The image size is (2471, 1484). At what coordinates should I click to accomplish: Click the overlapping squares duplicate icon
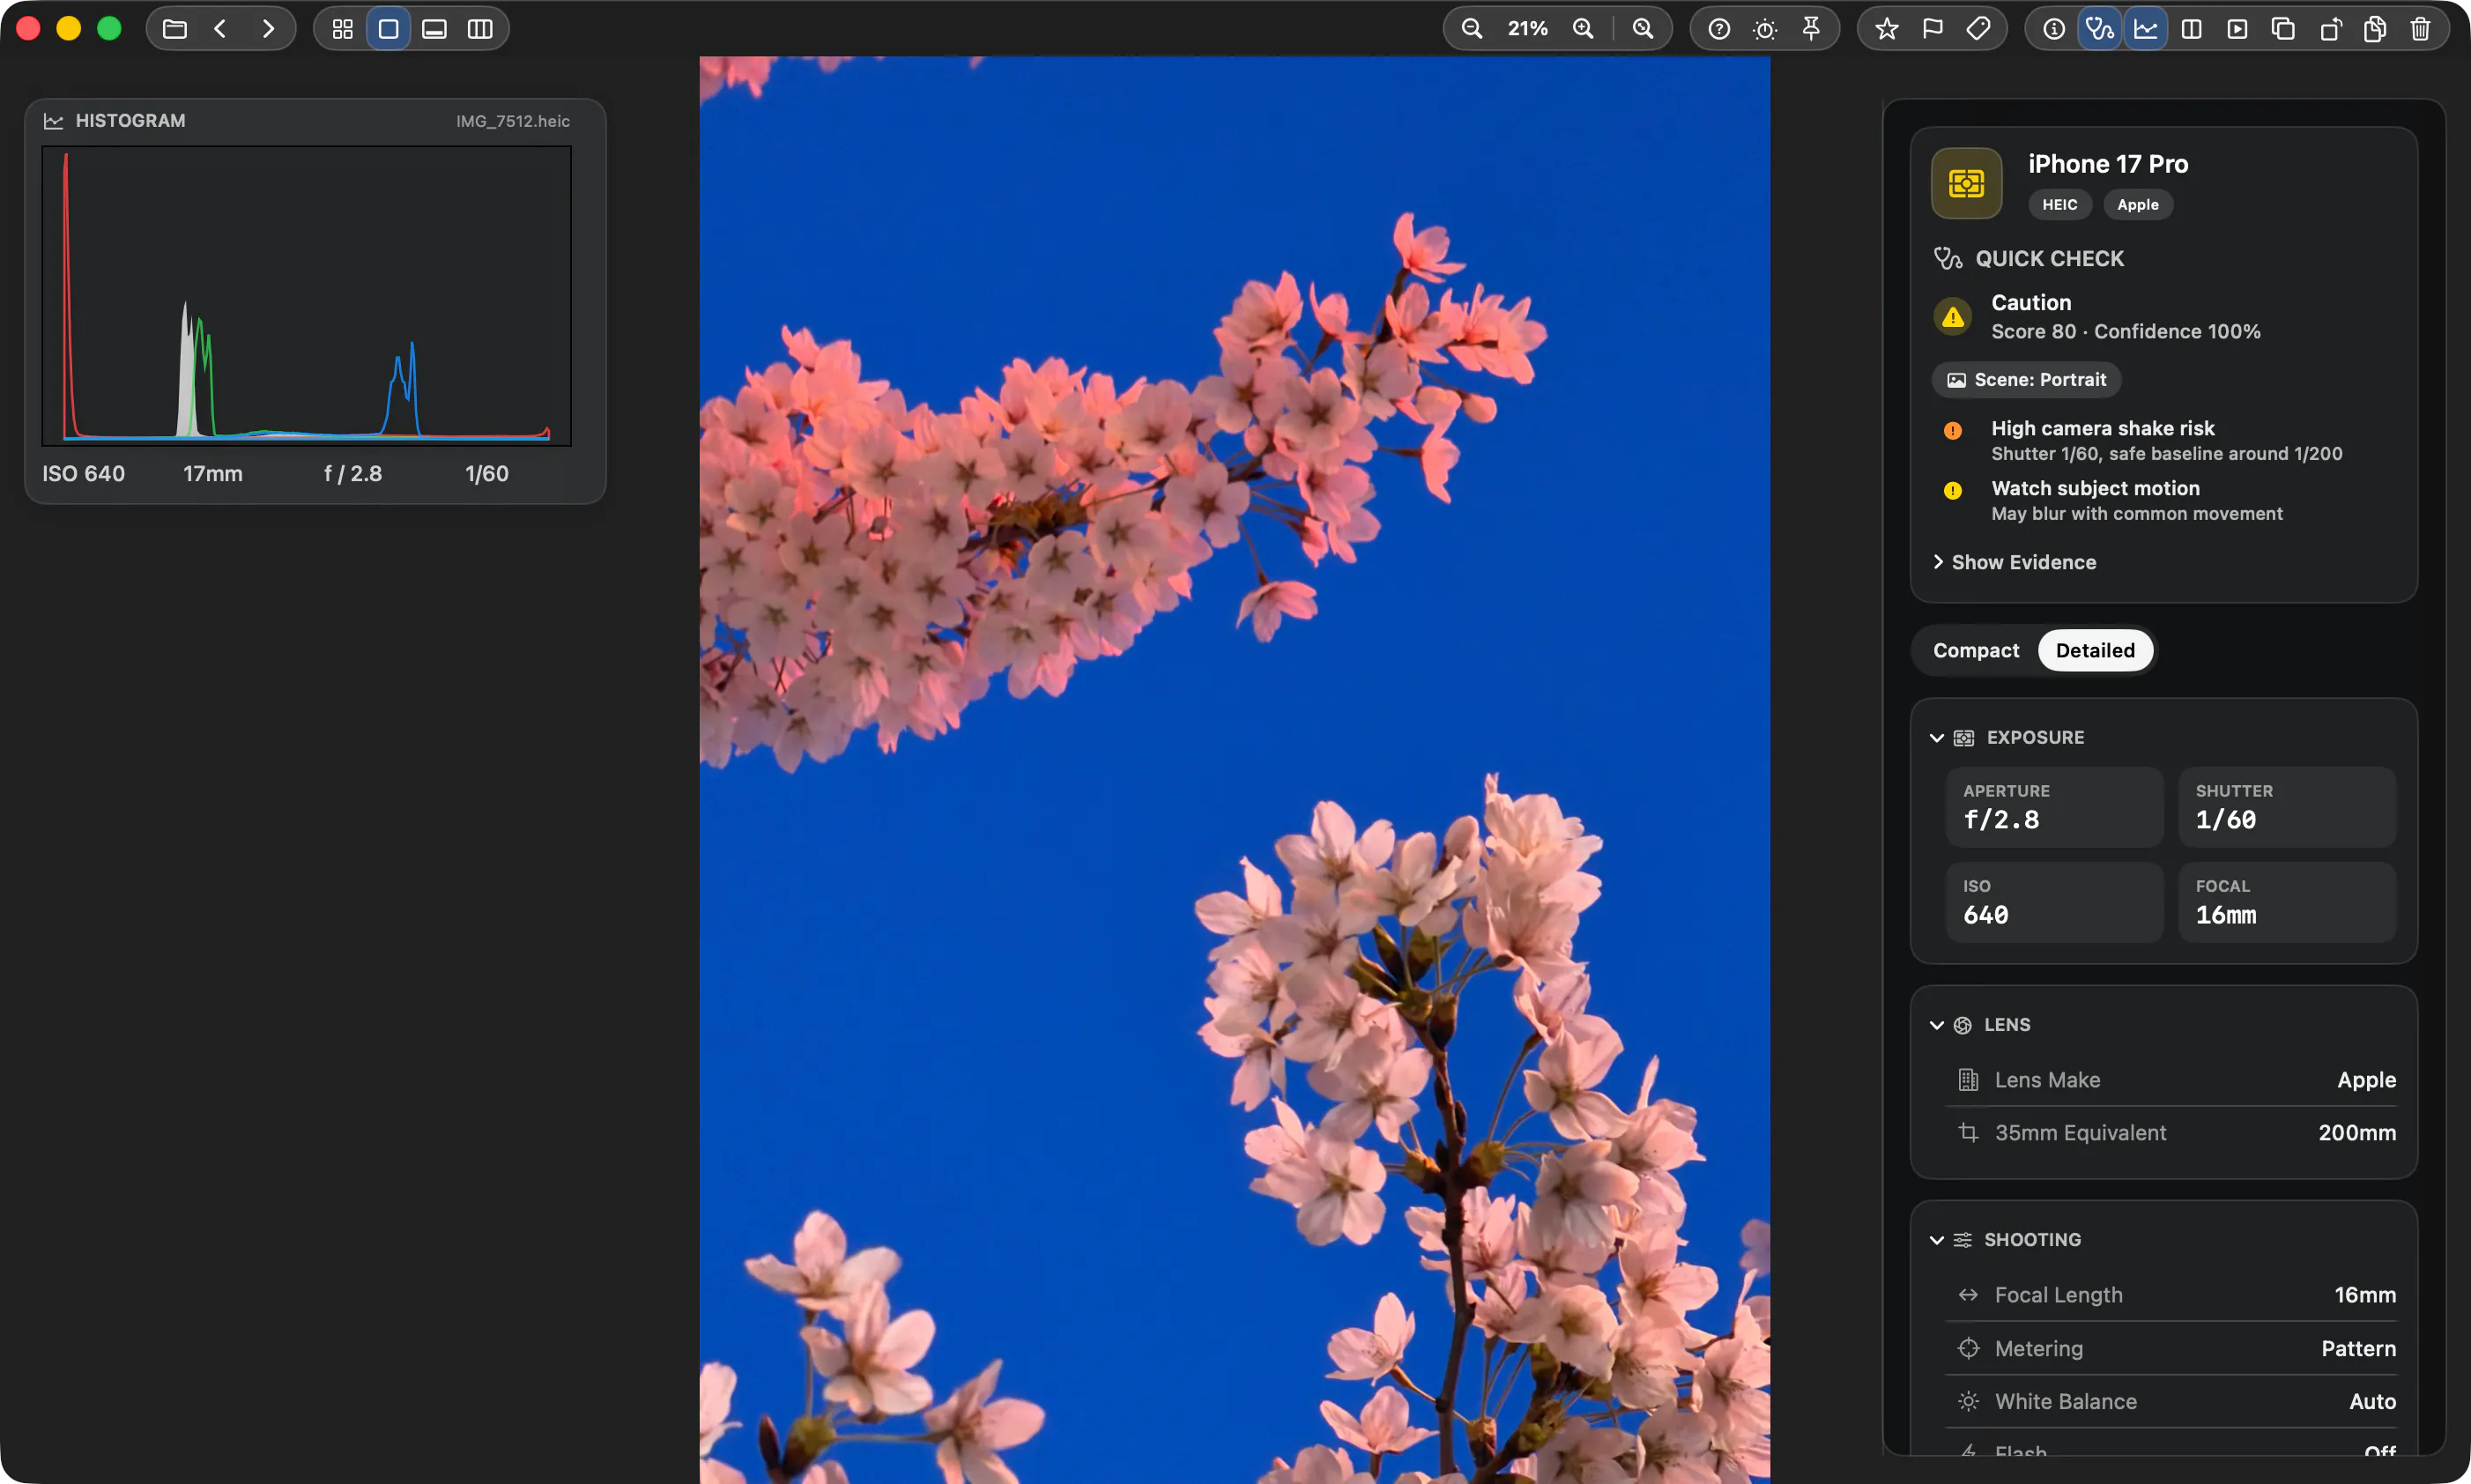point(2283,29)
